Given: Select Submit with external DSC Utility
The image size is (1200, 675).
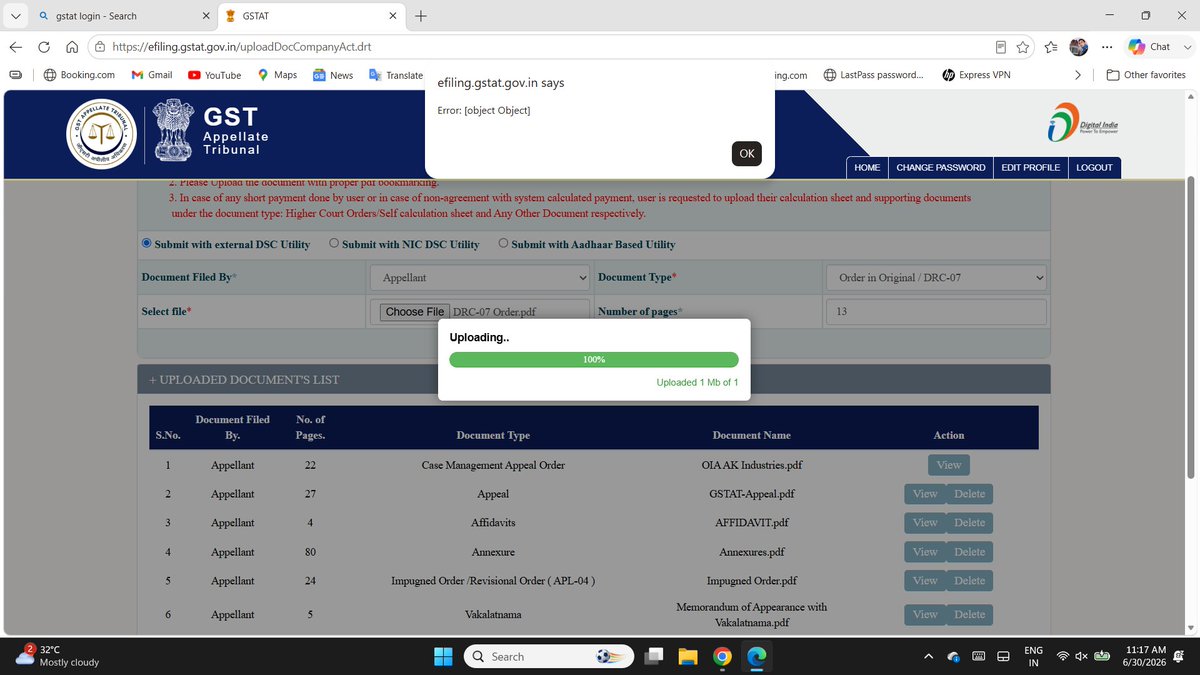Looking at the screenshot, I should pyautogui.click(x=147, y=243).
